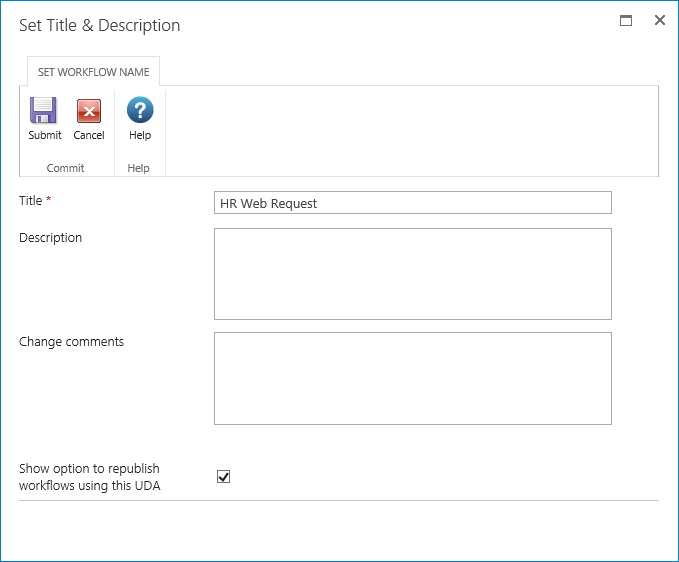Image resolution: width=679 pixels, height=562 pixels.
Task: Switch to the SET WORKFLOW NAME tab
Action: pyautogui.click(x=93, y=72)
